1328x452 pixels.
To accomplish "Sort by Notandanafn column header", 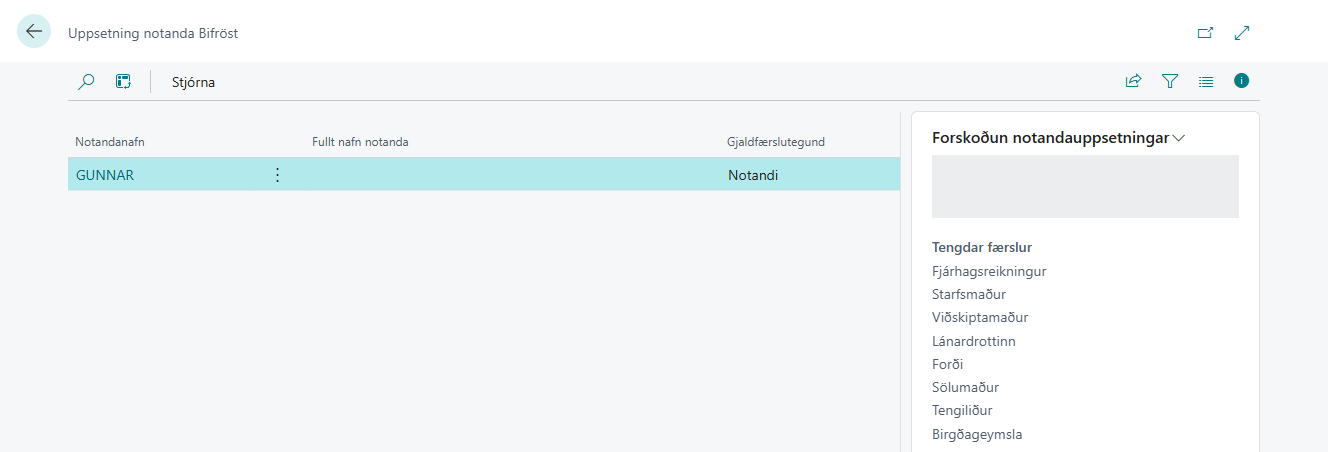I will click(110, 142).
